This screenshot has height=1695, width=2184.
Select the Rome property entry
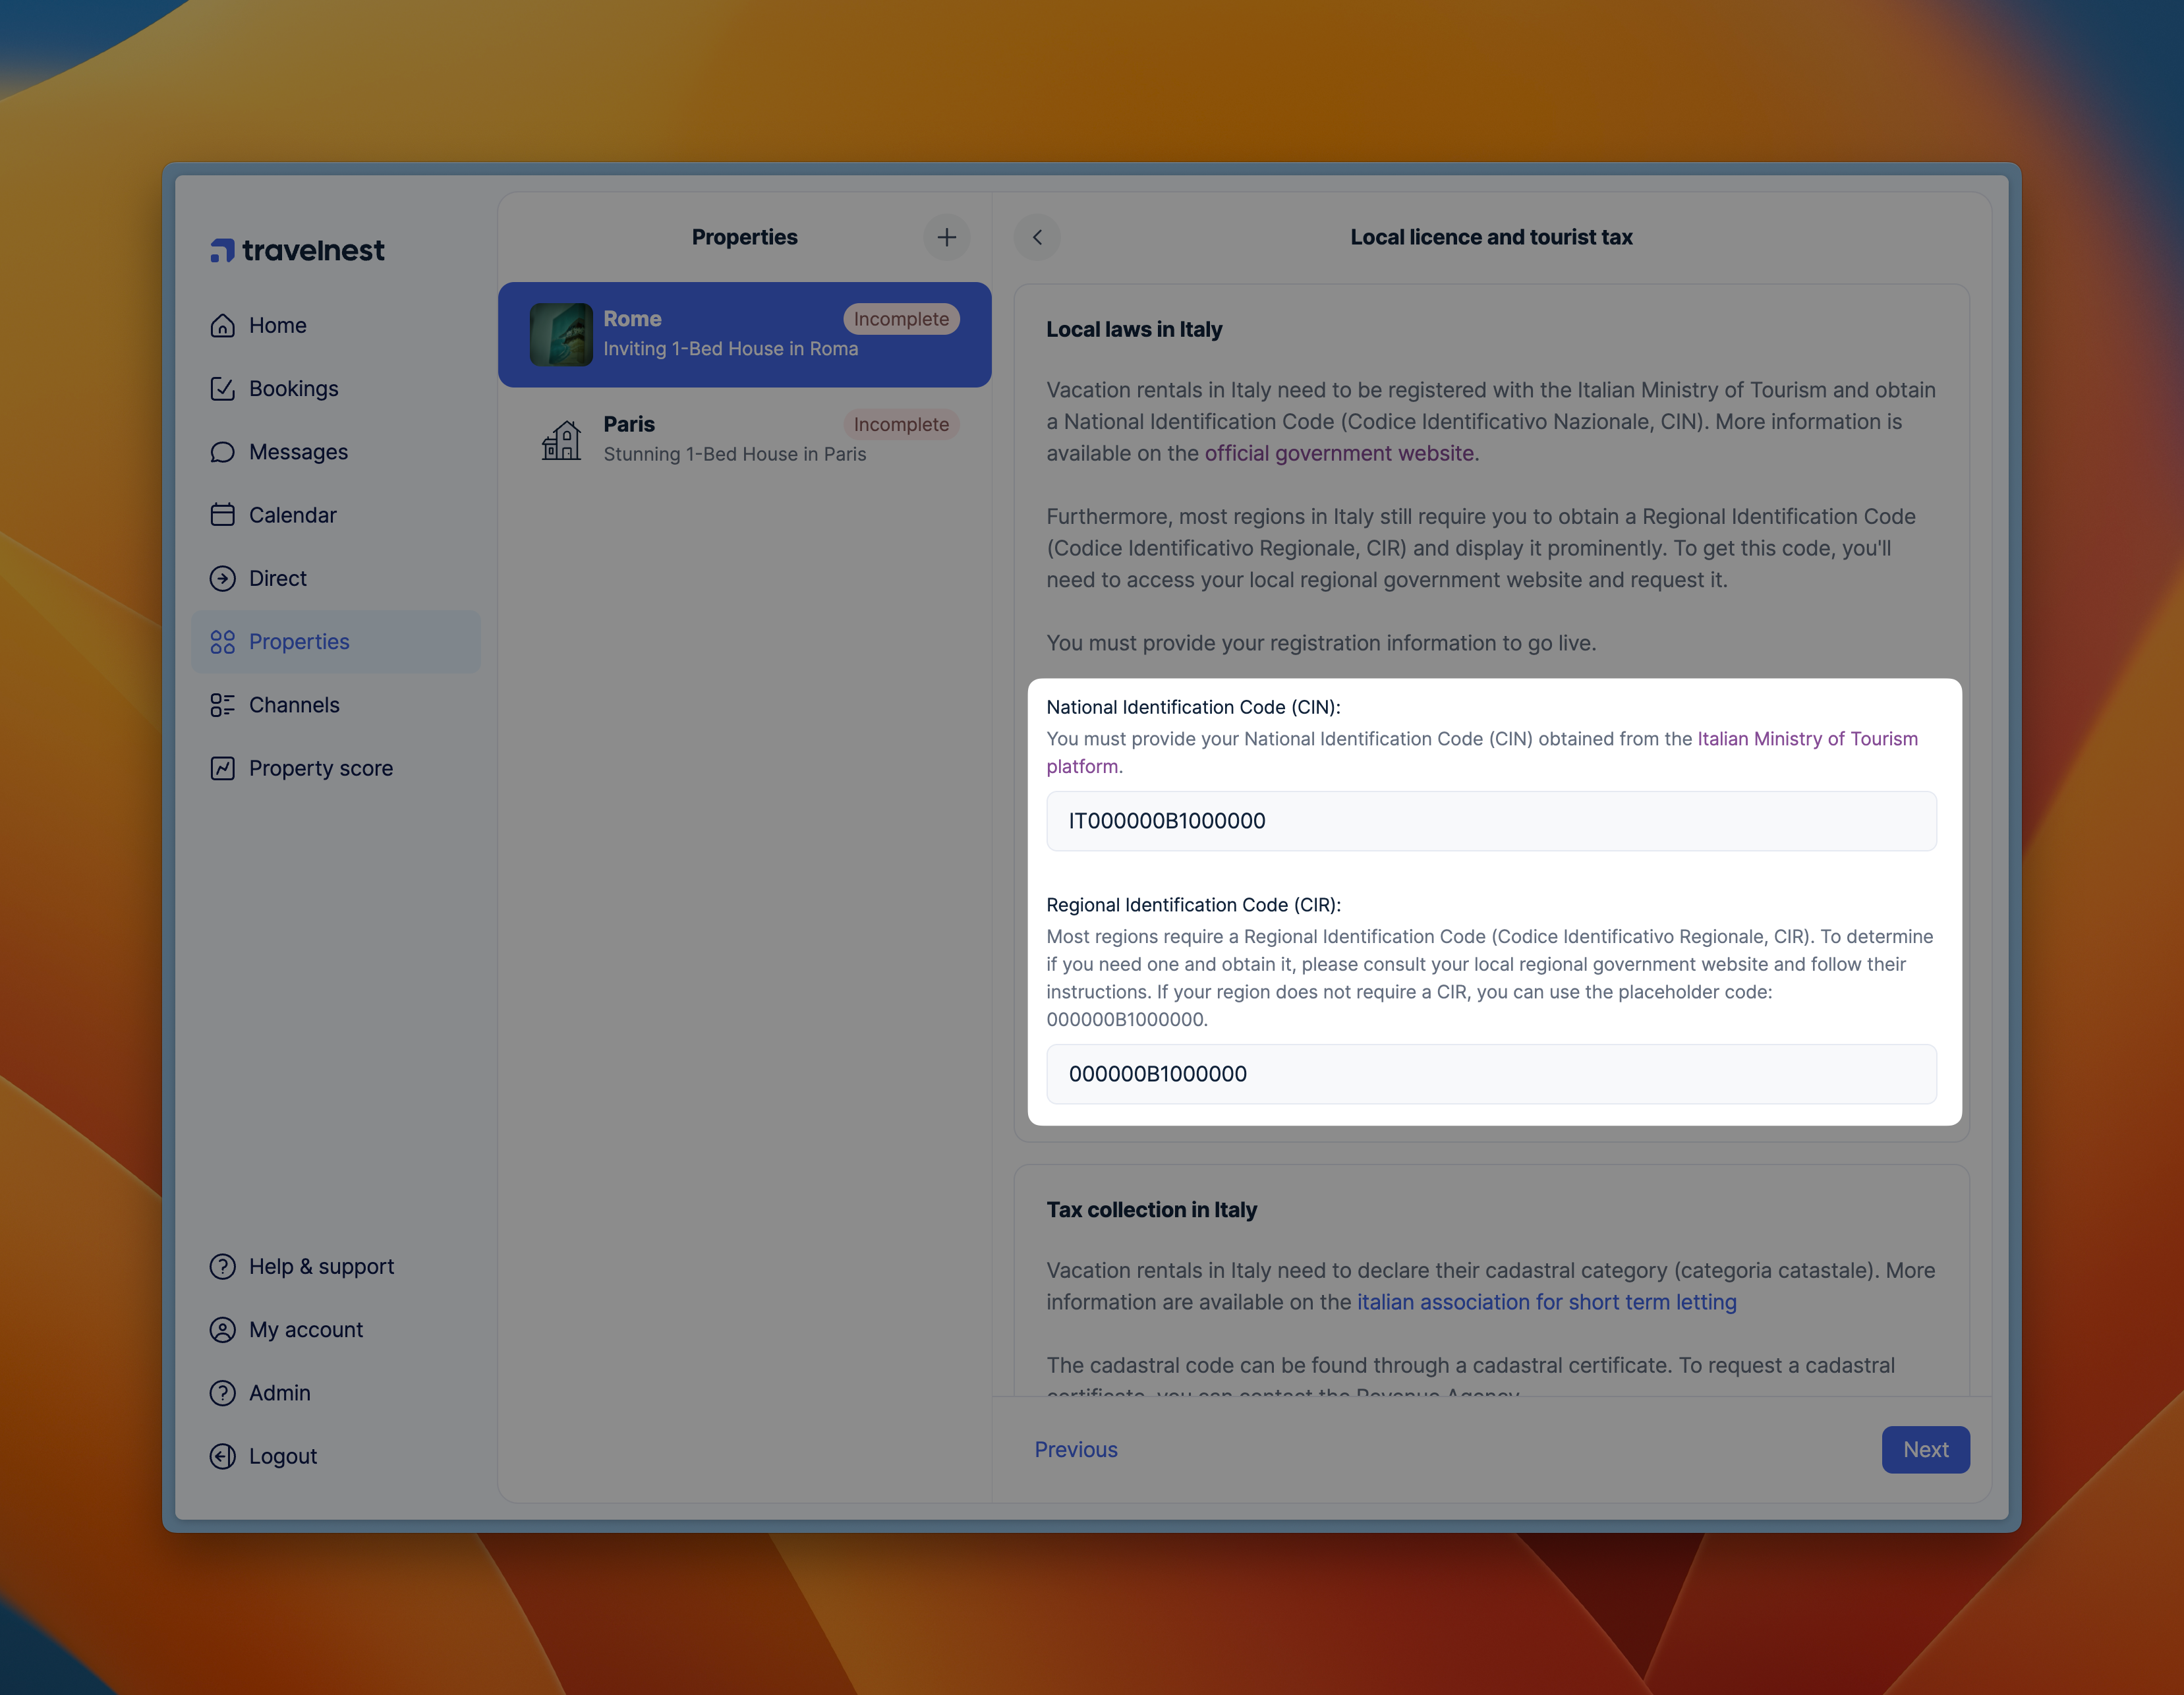click(x=744, y=334)
